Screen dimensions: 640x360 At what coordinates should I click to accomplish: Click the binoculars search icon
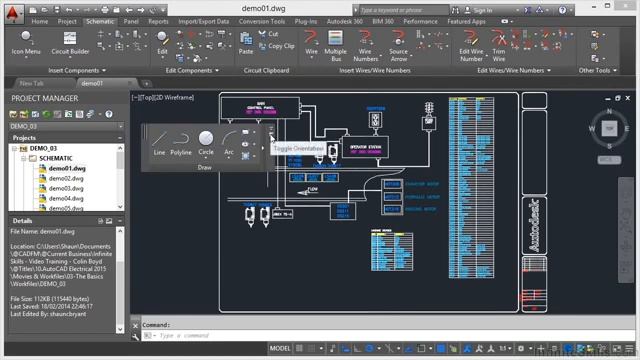(x=456, y=10)
